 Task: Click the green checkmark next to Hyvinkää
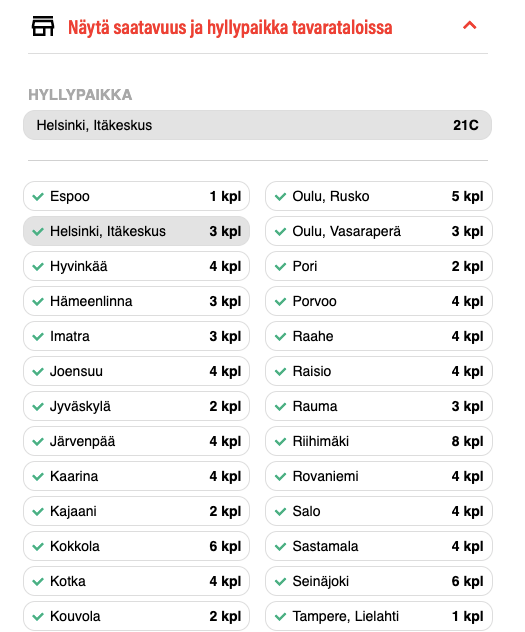click(x=38, y=267)
